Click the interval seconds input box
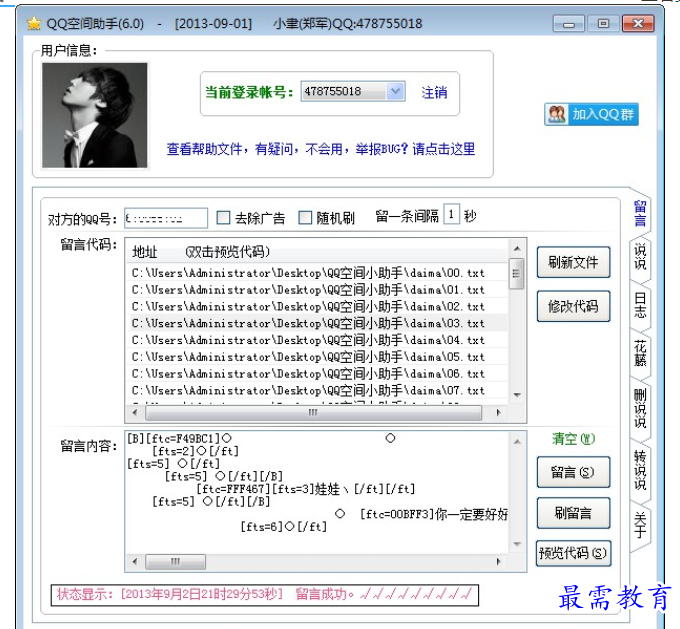Image resolution: width=680 pixels, height=629 pixels. [x=451, y=214]
